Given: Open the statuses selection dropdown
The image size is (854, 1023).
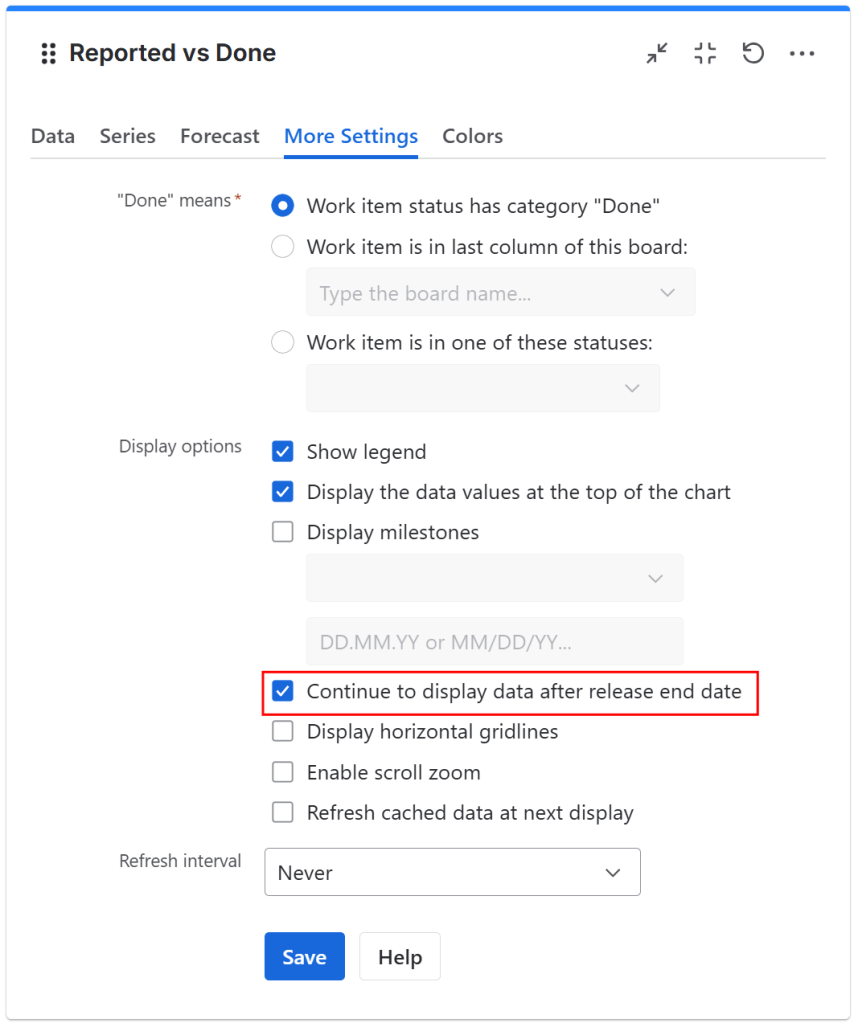Looking at the screenshot, I should (x=483, y=388).
